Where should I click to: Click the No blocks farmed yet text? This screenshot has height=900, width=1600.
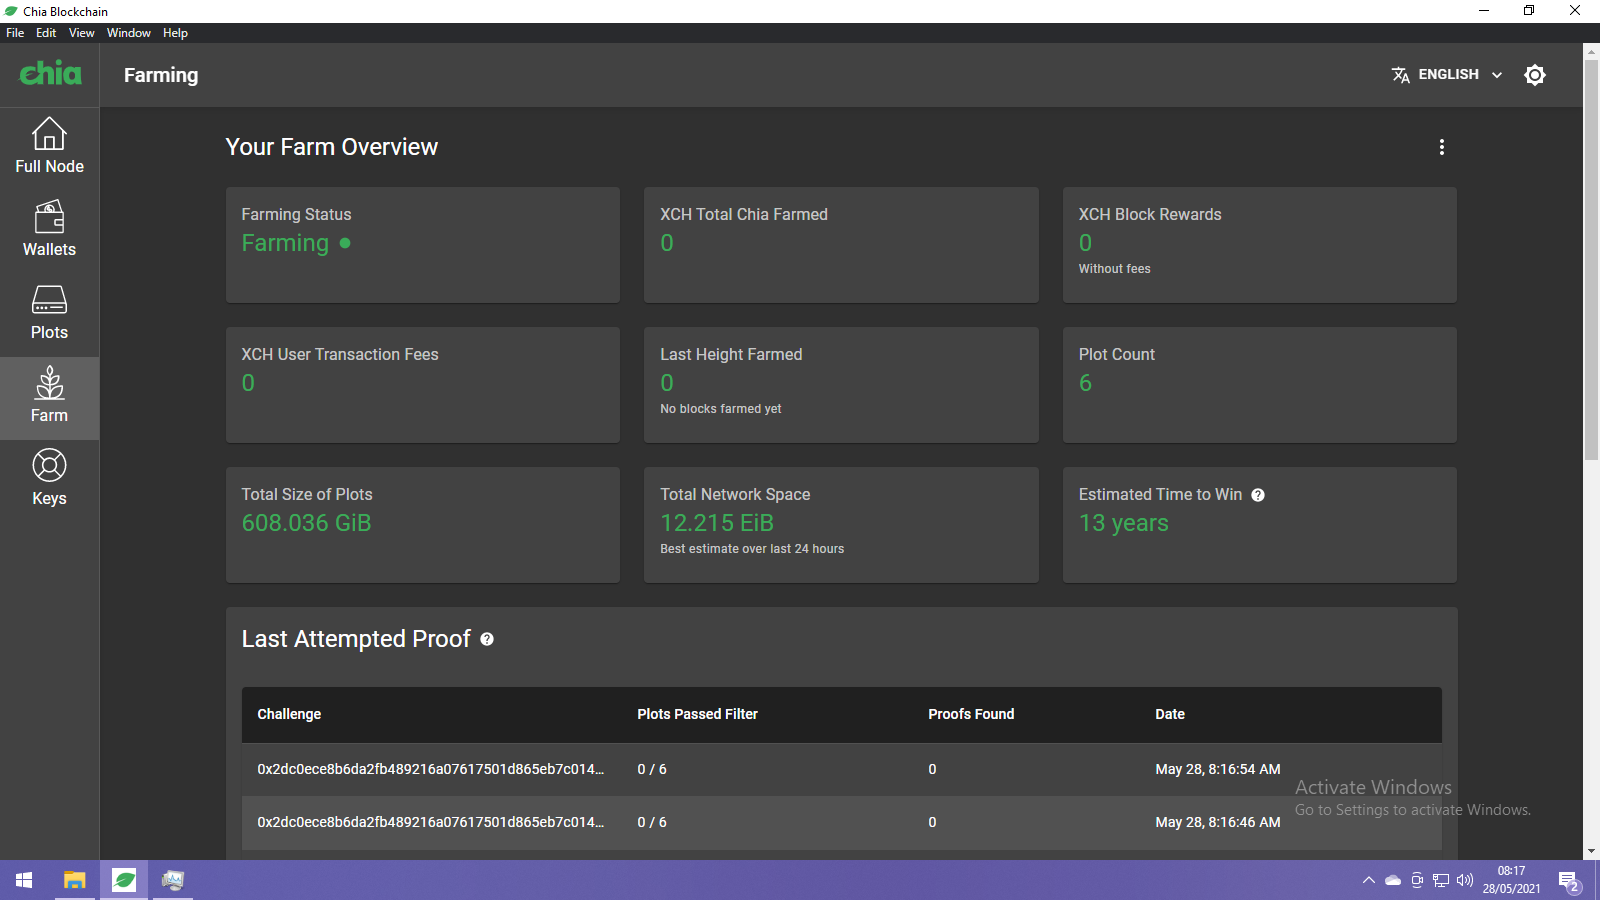coord(721,409)
